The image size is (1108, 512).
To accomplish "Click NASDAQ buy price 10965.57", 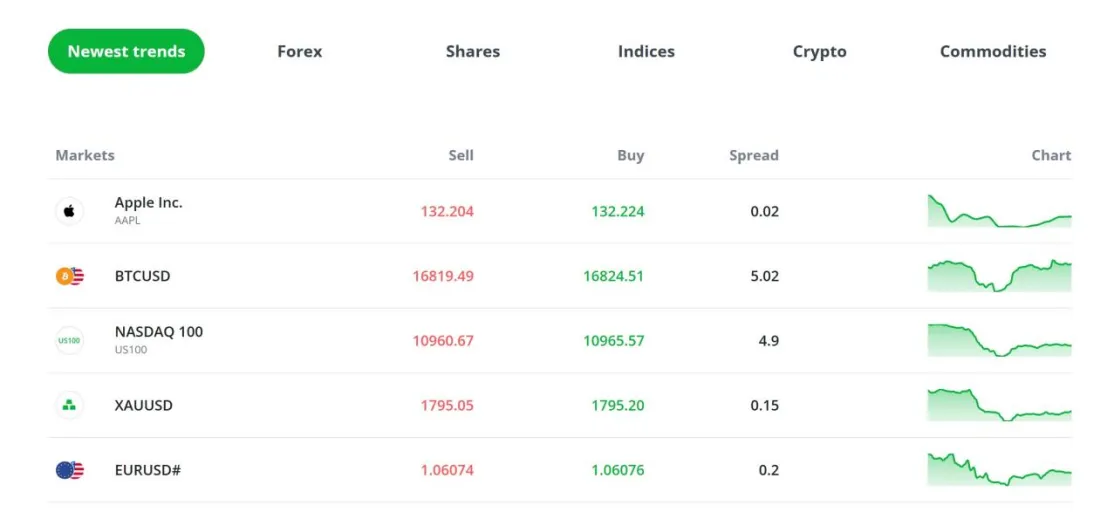I will click(613, 341).
